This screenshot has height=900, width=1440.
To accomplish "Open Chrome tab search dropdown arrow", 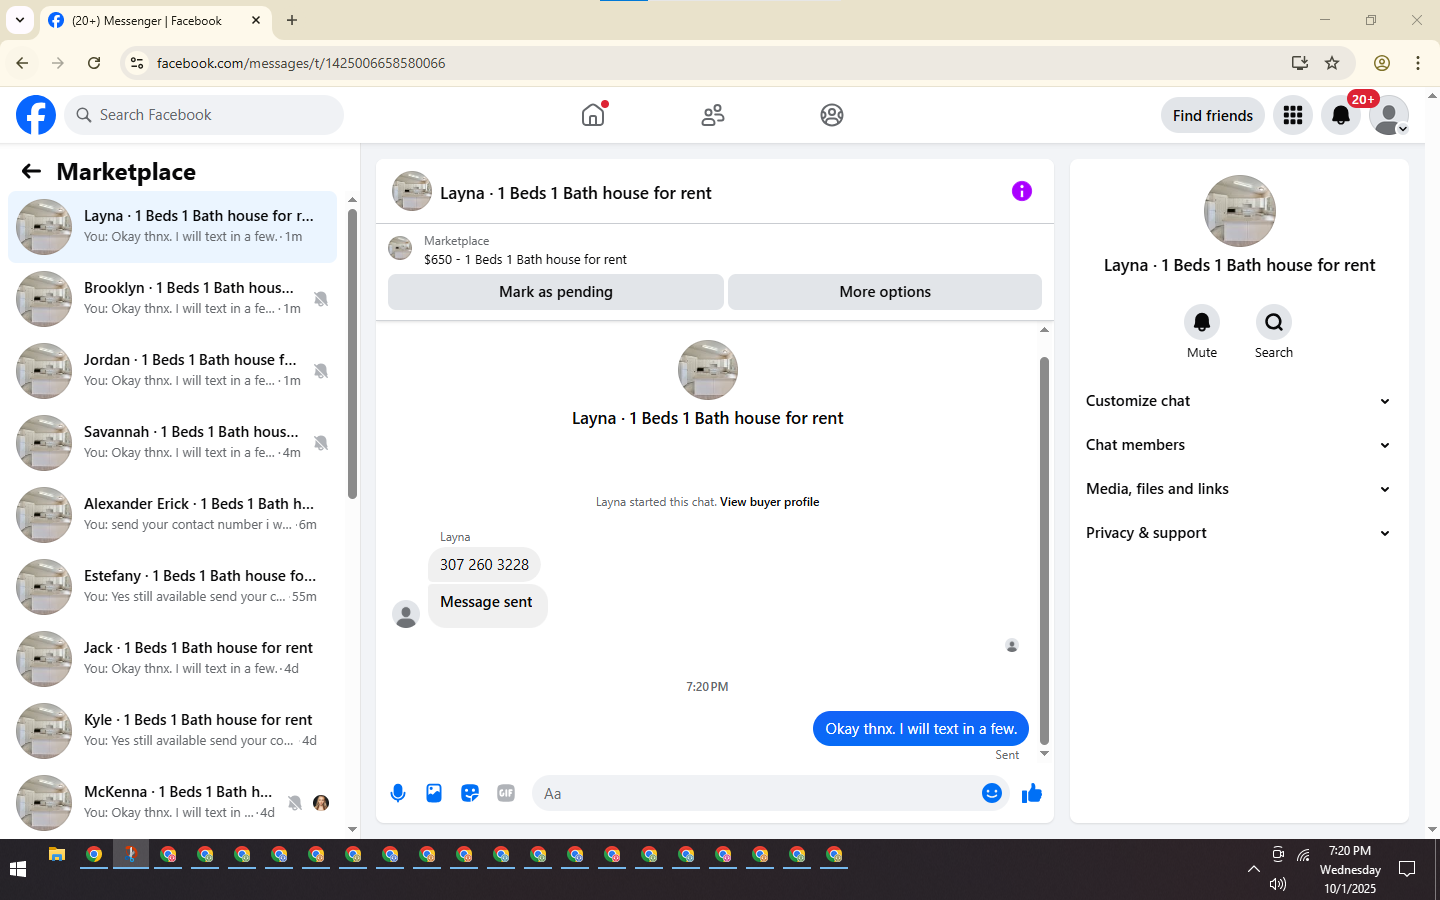I will (20, 20).
